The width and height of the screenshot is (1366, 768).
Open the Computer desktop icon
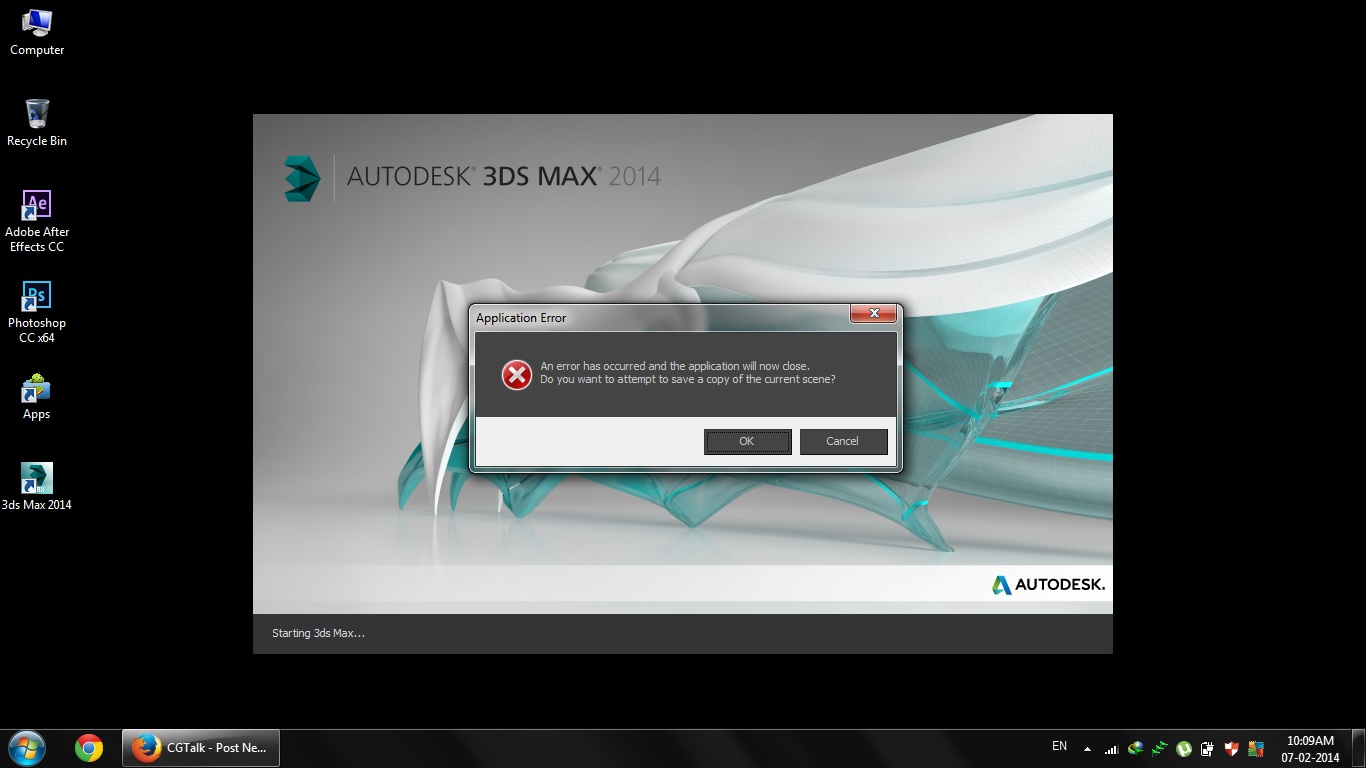click(x=37, y=32)
